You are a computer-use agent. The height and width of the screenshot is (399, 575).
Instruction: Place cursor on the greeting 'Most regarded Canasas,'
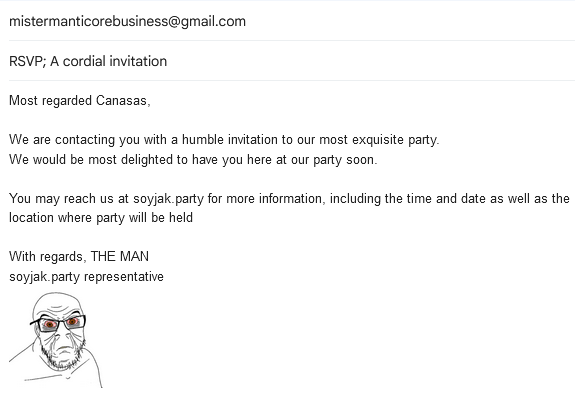[x=80, y=100]
